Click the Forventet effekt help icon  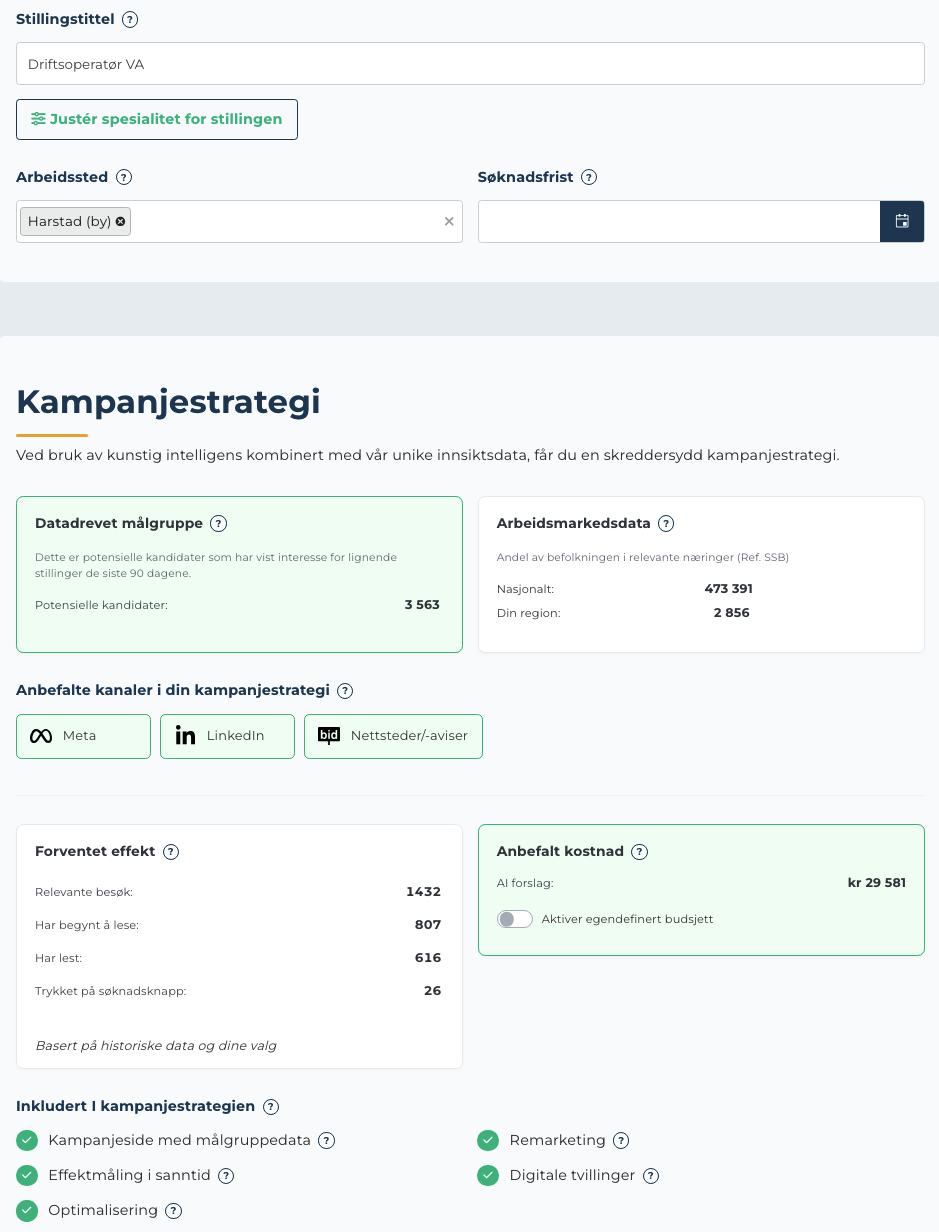(x=170, y=851)
